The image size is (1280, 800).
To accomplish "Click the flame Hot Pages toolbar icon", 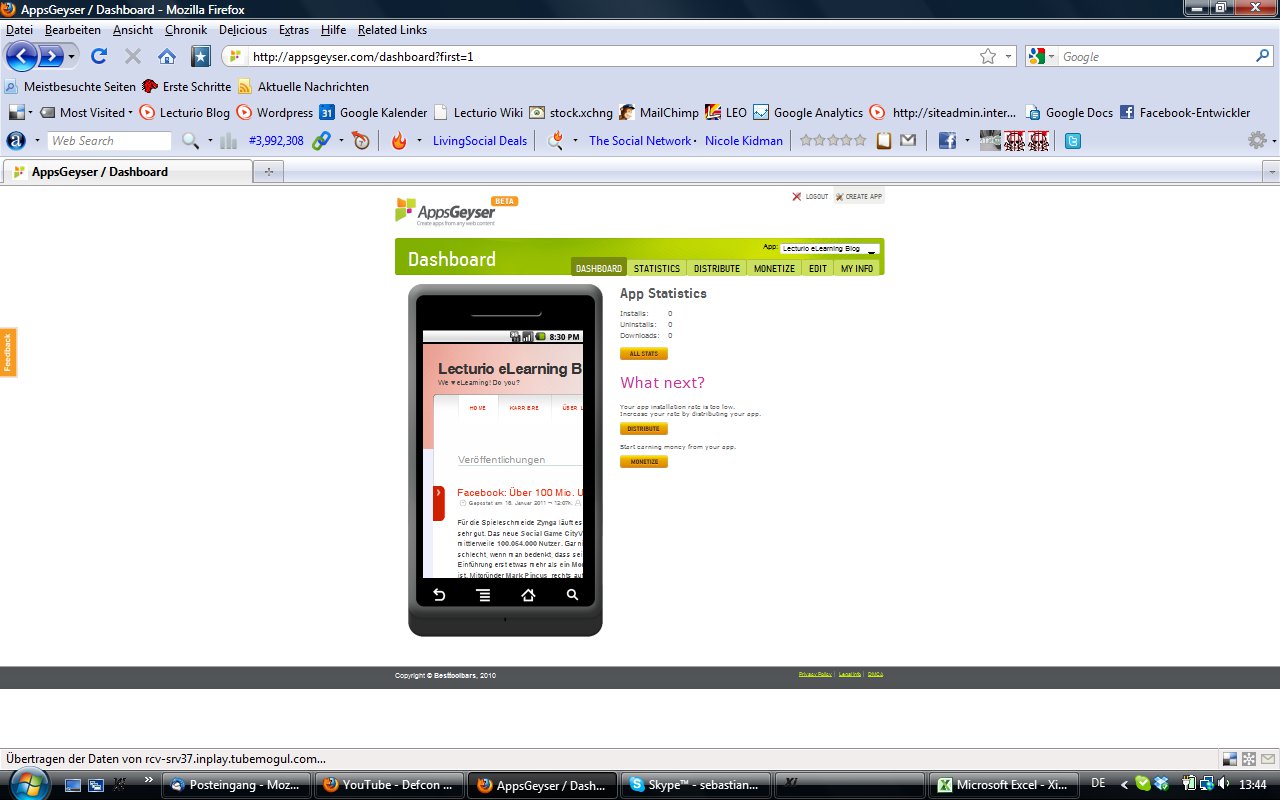I will (x=399, y=141).
